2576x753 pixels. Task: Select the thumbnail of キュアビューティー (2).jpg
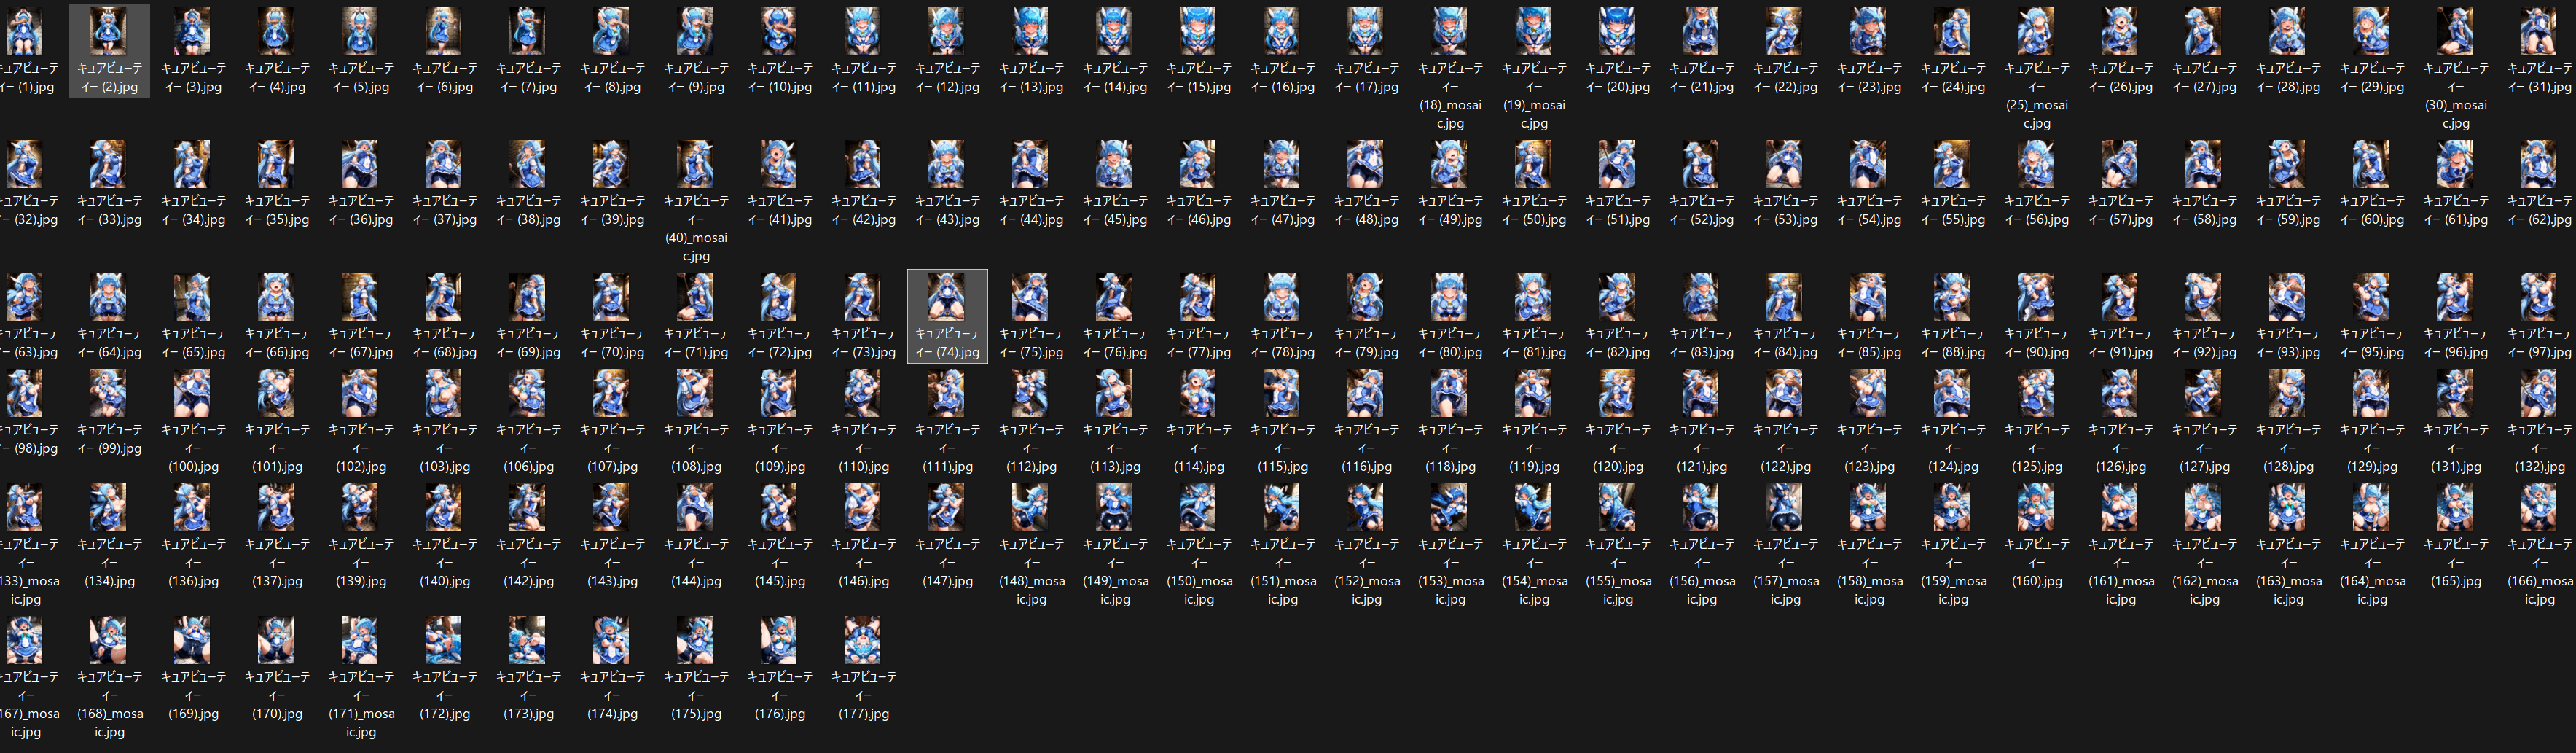pyautogui.click(x=109, y=31)
